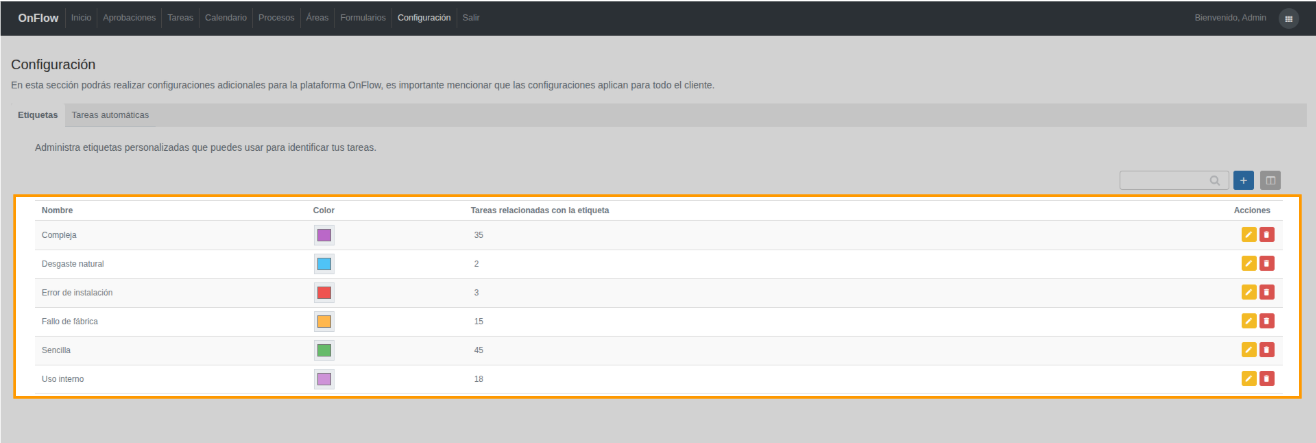Open the lilac swatch for Uso interno

point(324,379)
